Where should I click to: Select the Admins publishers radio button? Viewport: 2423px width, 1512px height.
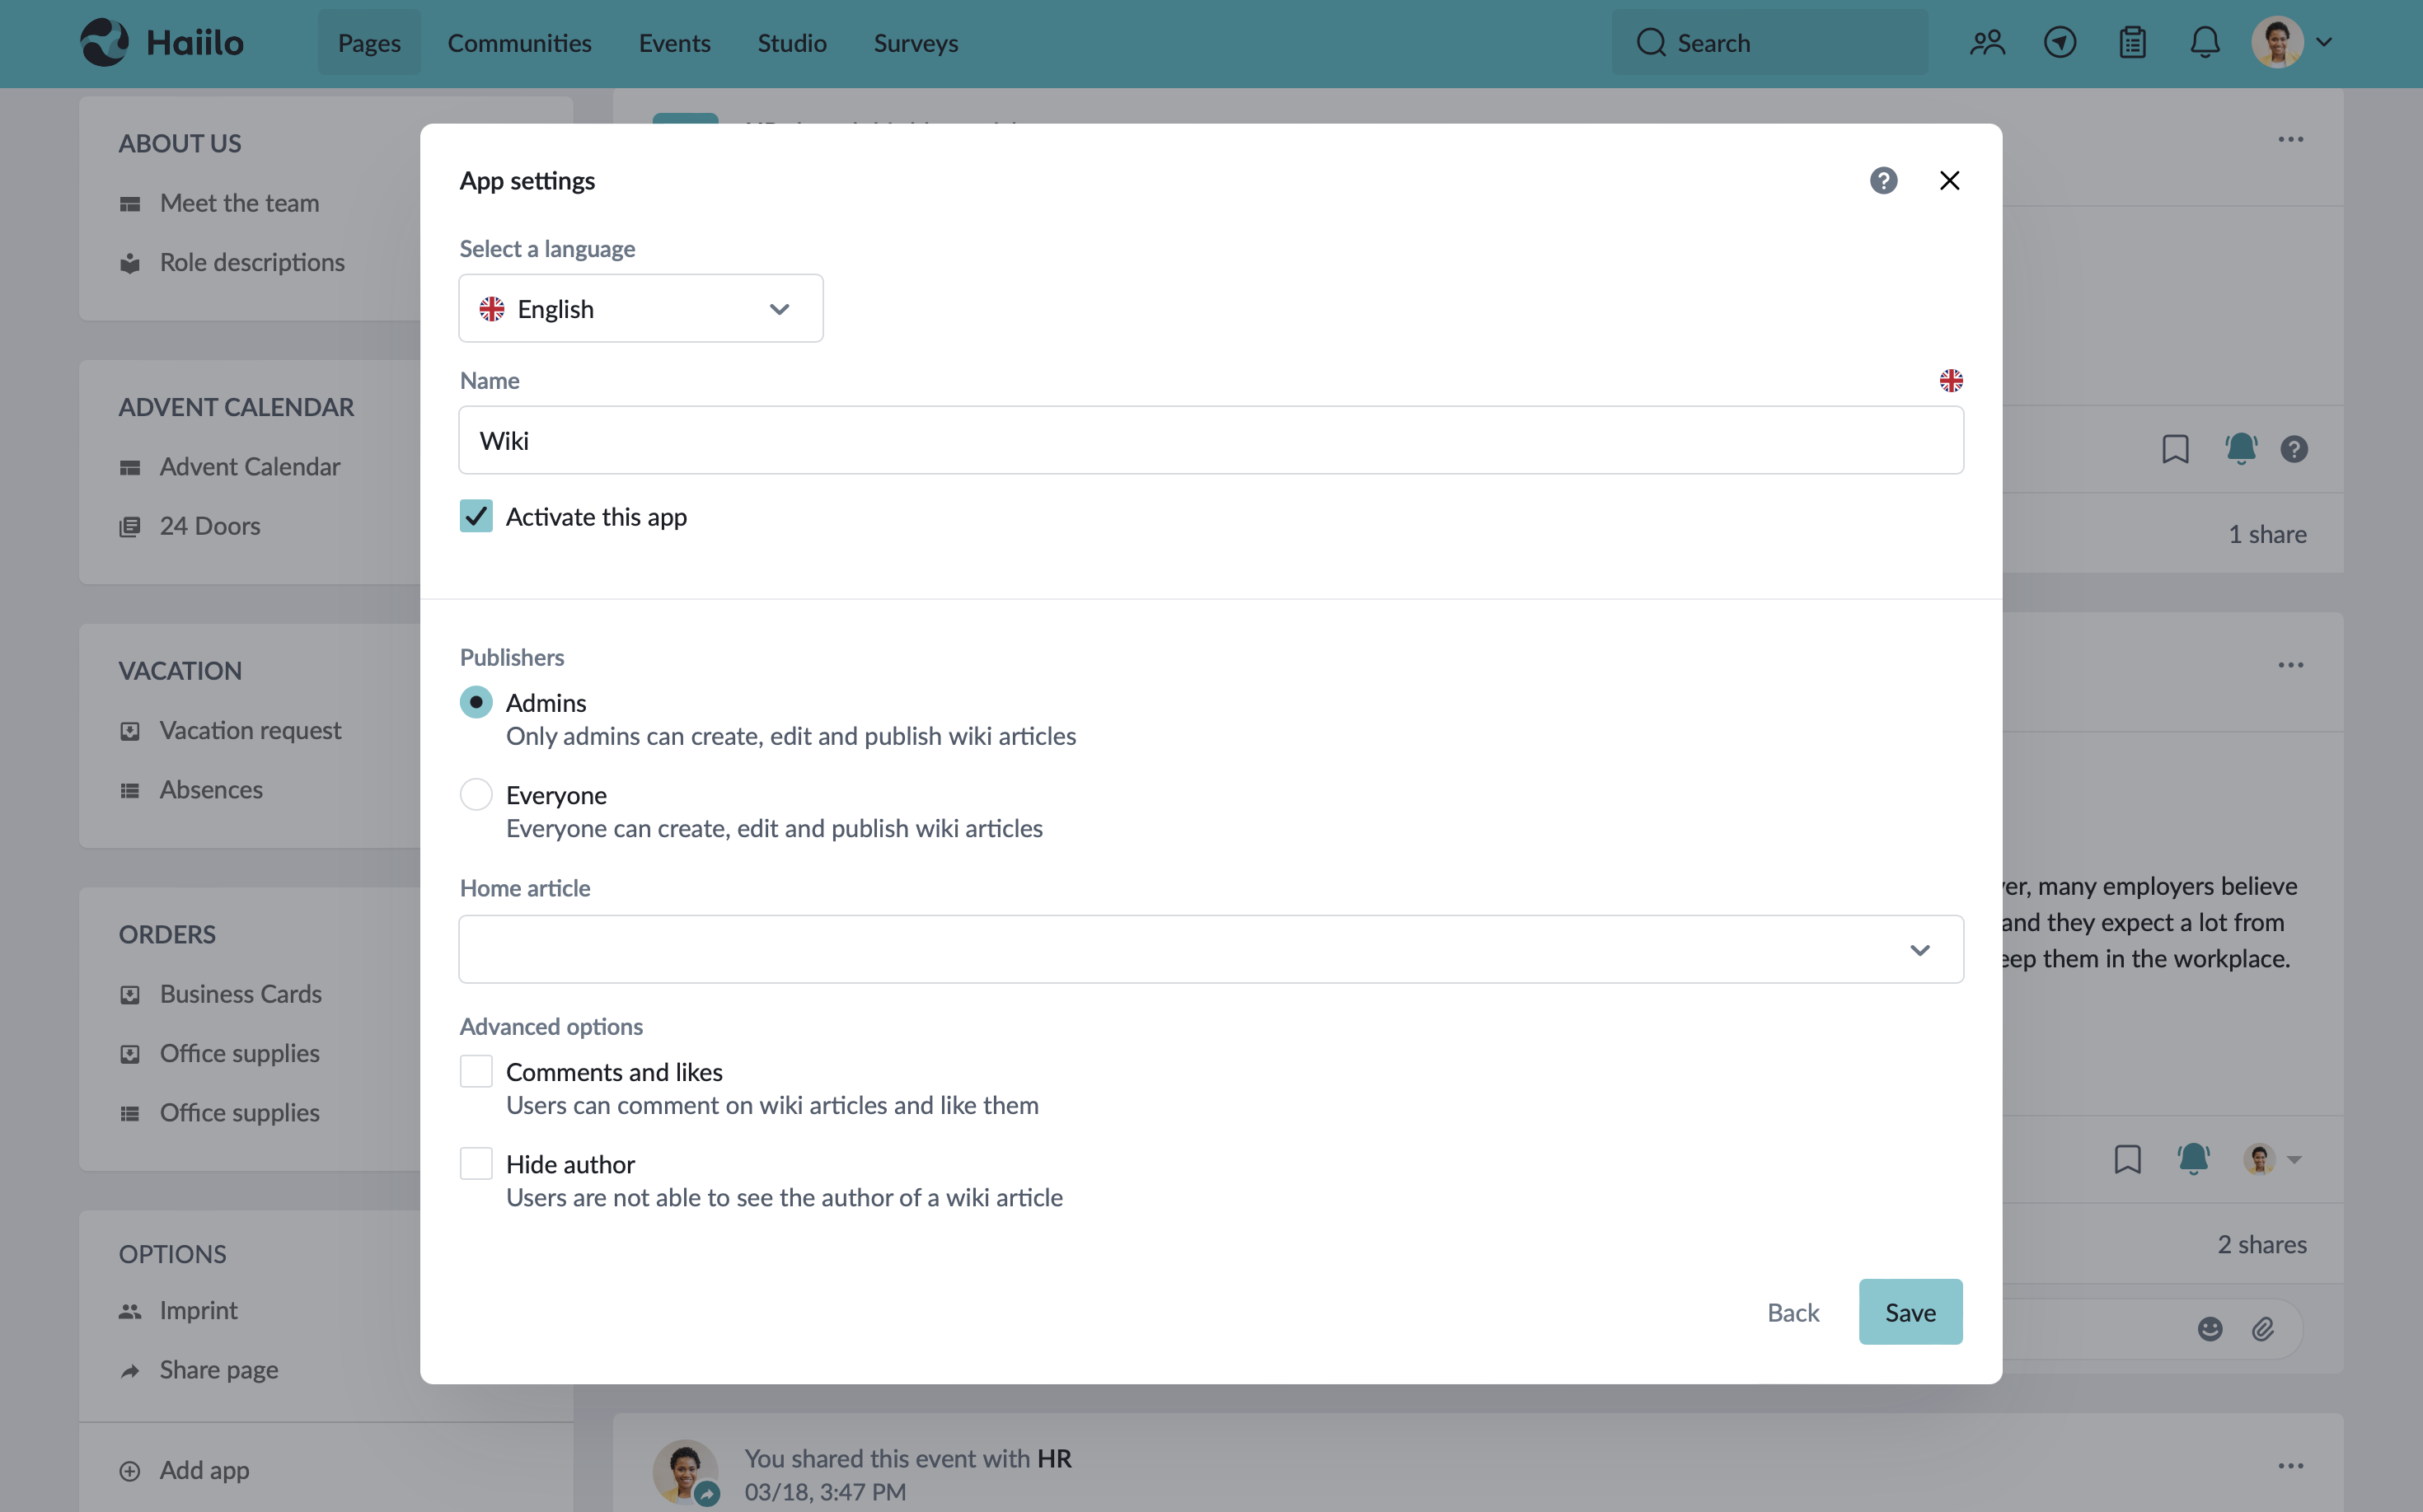click(476, 702)
